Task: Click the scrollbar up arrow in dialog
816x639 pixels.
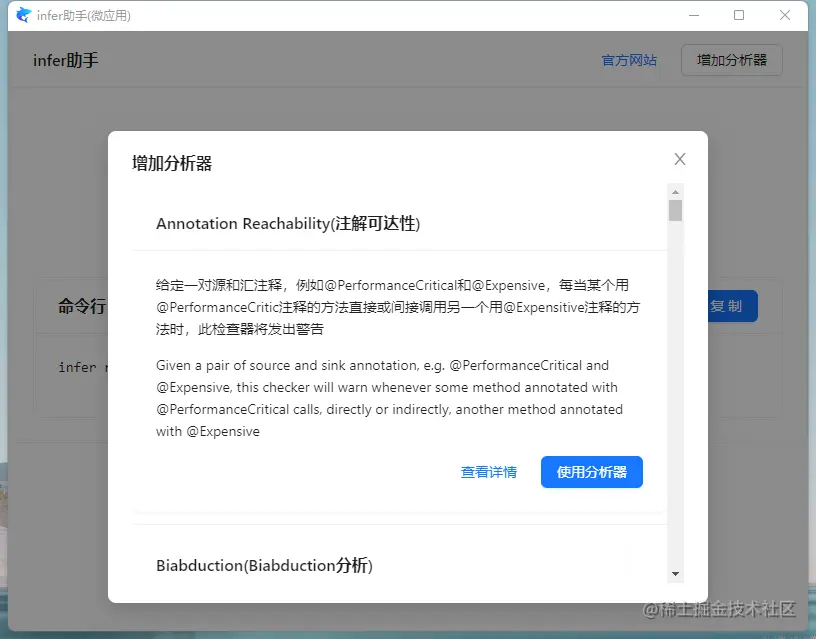Action: 675,192
